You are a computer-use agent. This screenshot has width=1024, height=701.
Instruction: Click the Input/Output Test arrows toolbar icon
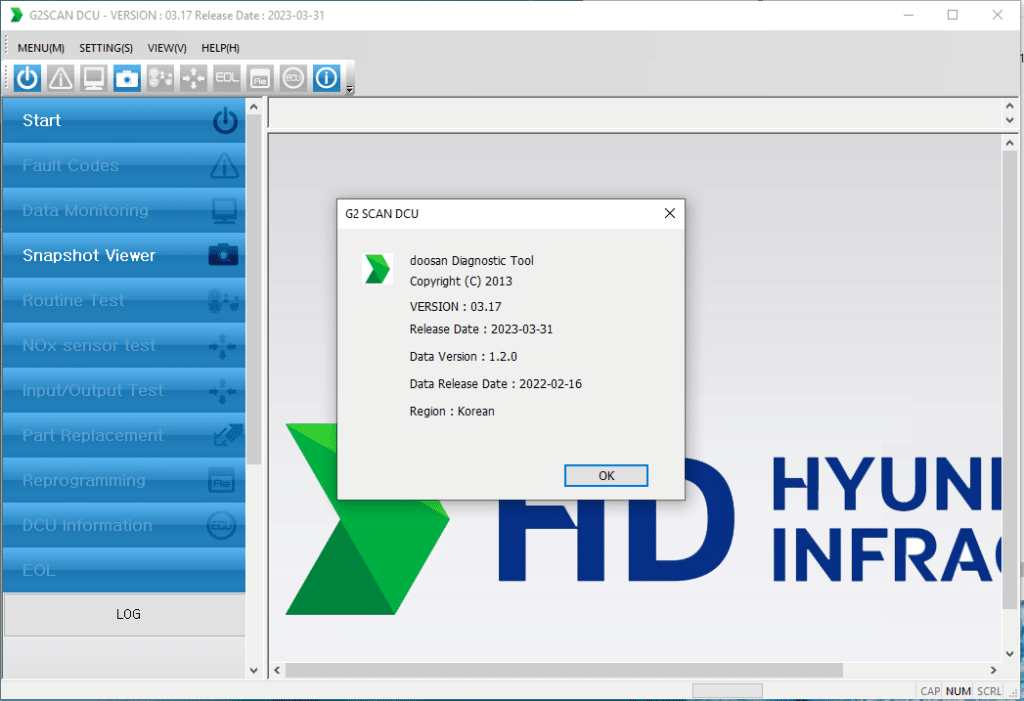[193, 78]
